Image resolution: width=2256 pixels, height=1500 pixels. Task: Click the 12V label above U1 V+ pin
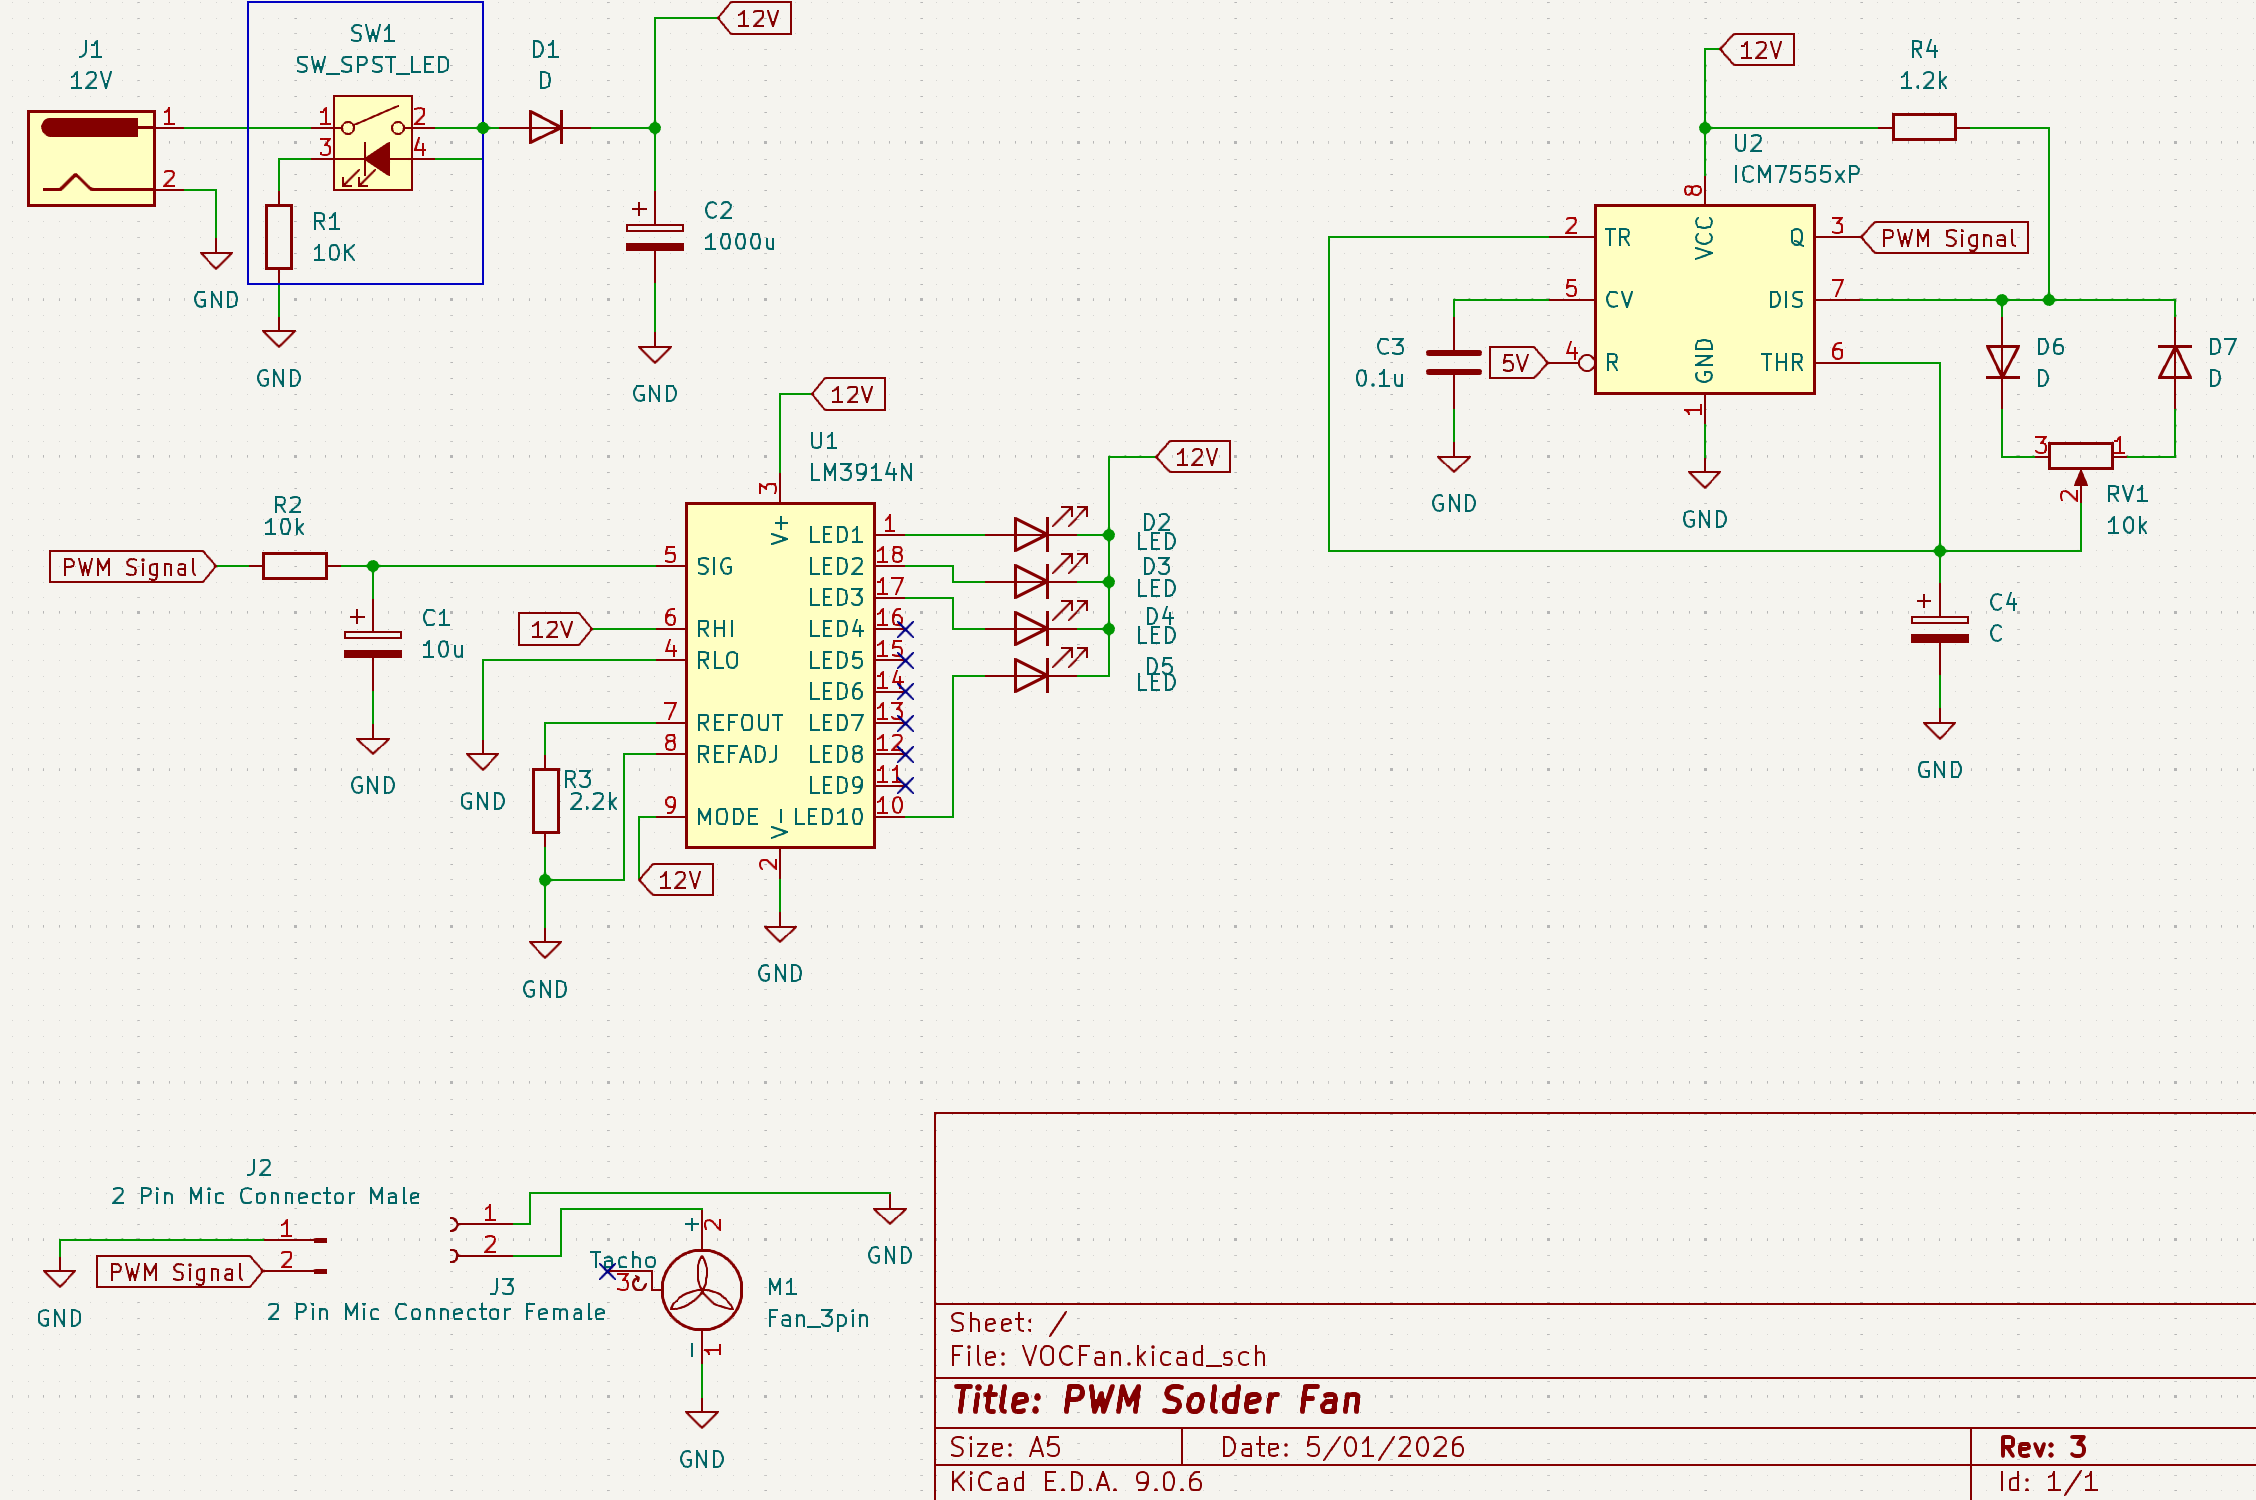click(848, 394)
